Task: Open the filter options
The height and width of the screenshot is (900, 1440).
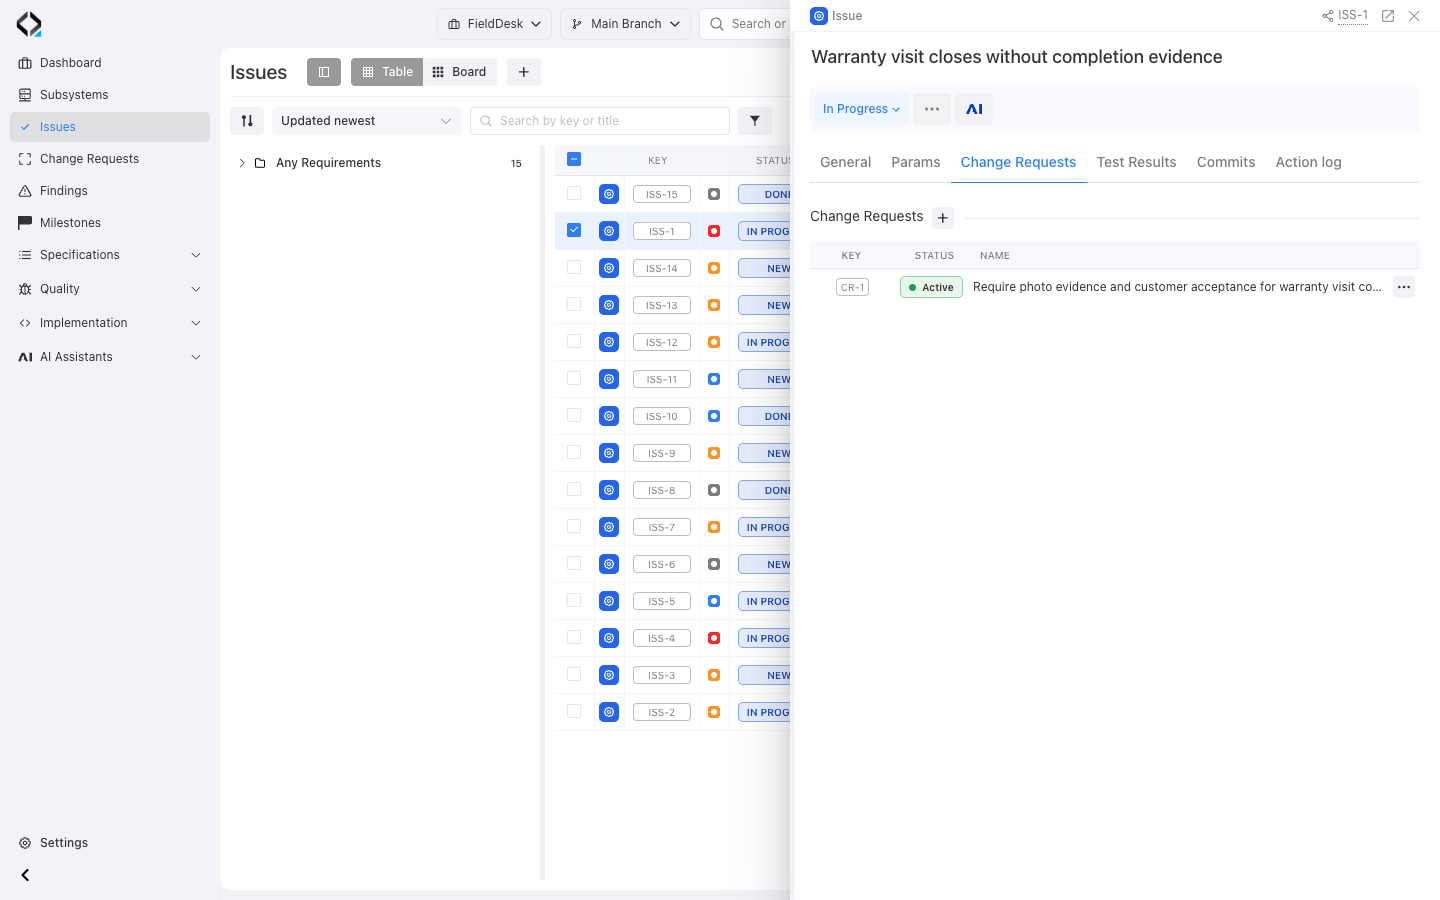Action: click(x=755, y=121)
